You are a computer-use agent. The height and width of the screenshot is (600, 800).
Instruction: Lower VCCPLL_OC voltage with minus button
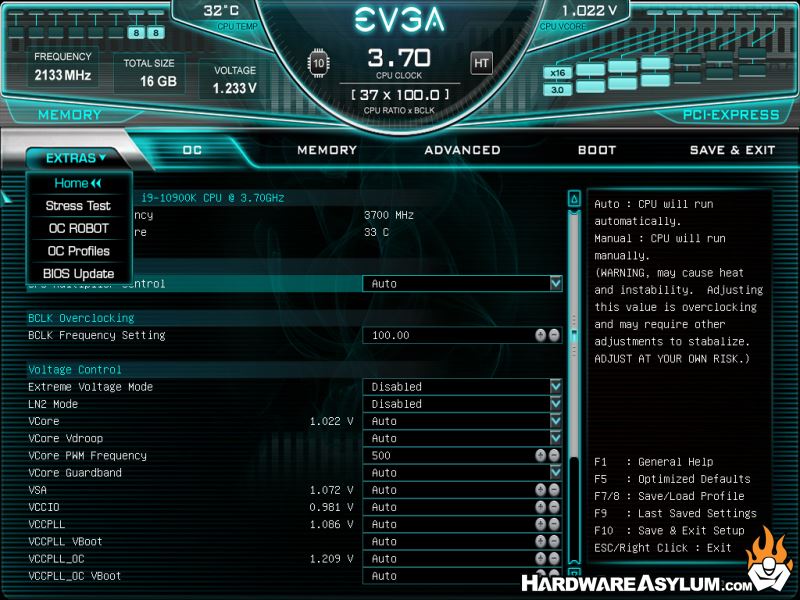point(554,559)
